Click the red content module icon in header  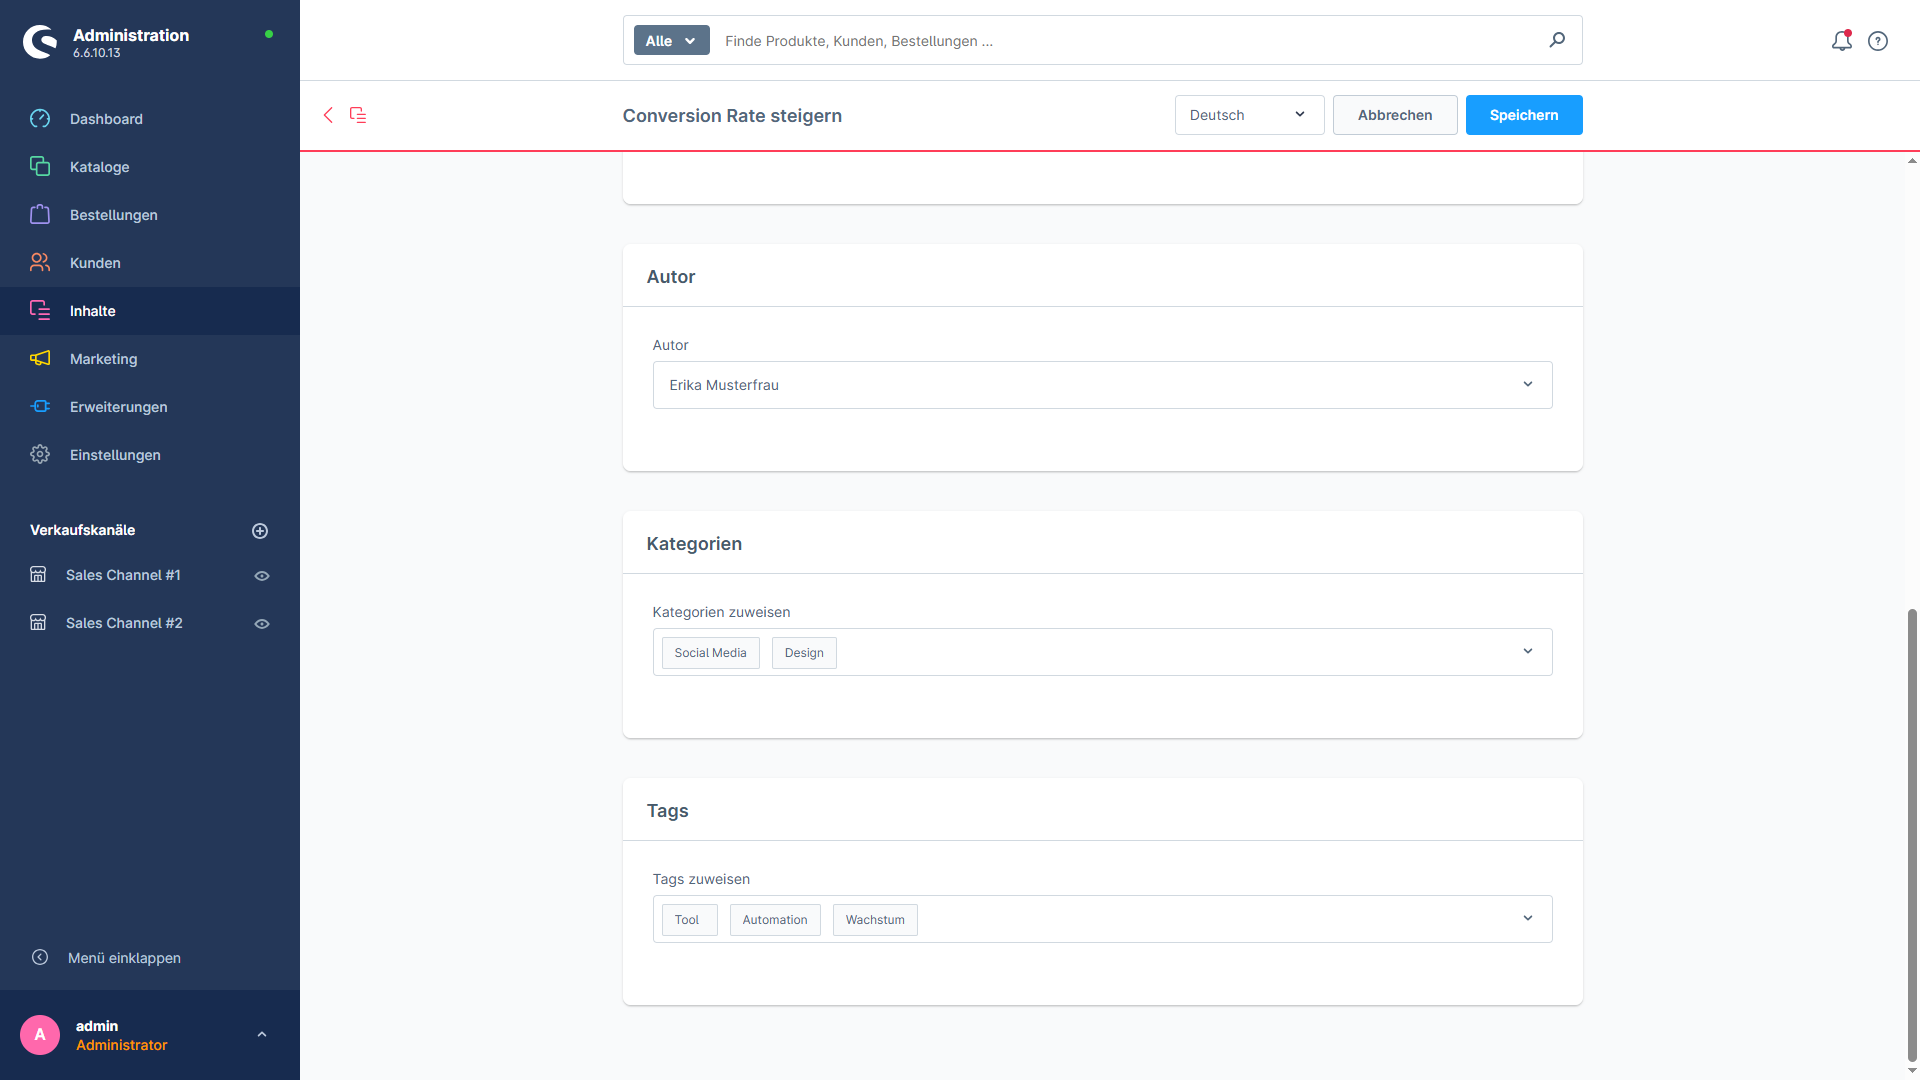pos(358,115)
